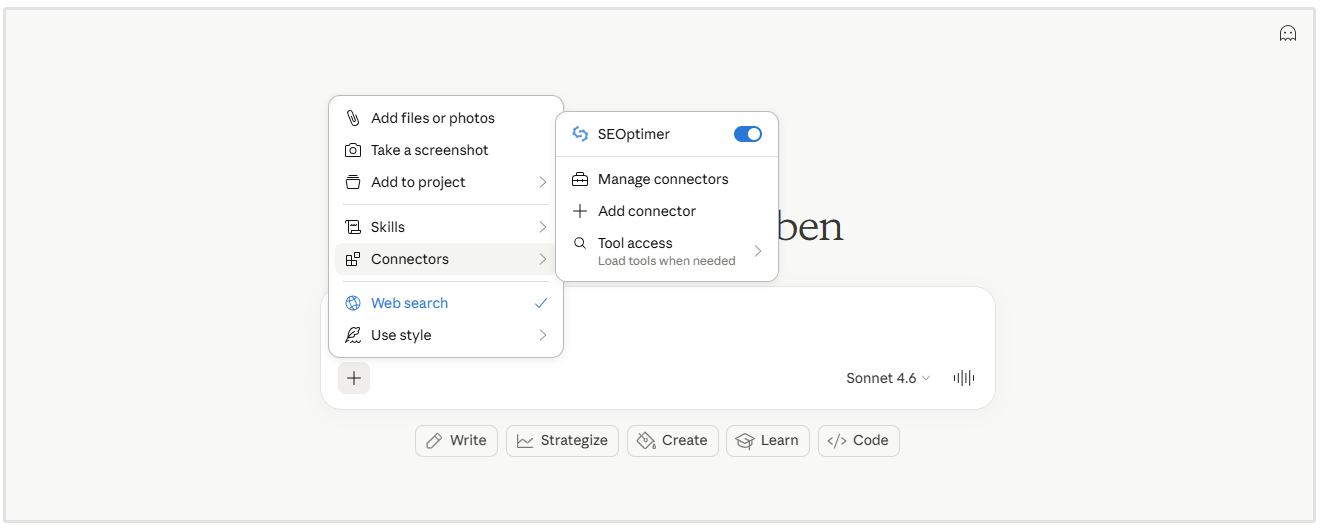
Task: Expand the Use style submenu arrow
Action: click(542, 335)
